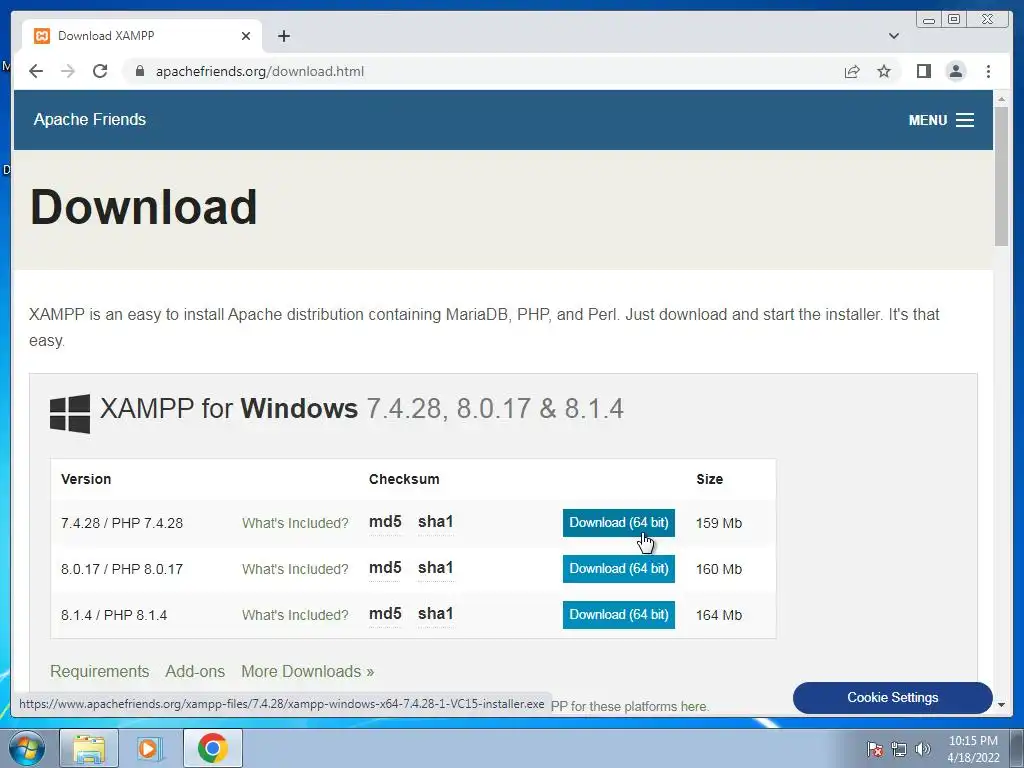Open Cookie Settings
The image size is (1024, 768).
[893, 697]
